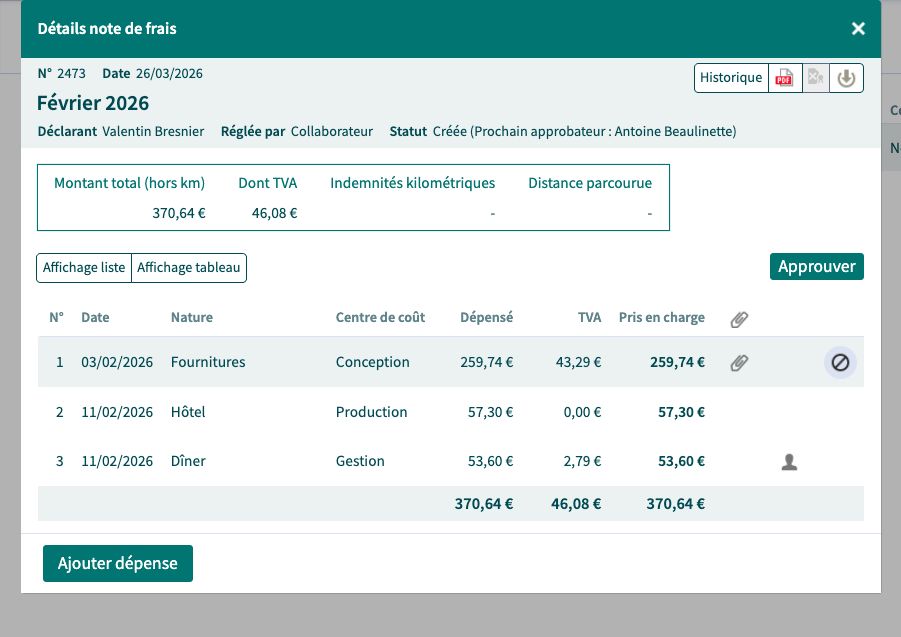The height and width of the screenshot is (637, 901).
Task: Click the Conception cost center cell
Action: coord(372,362)
